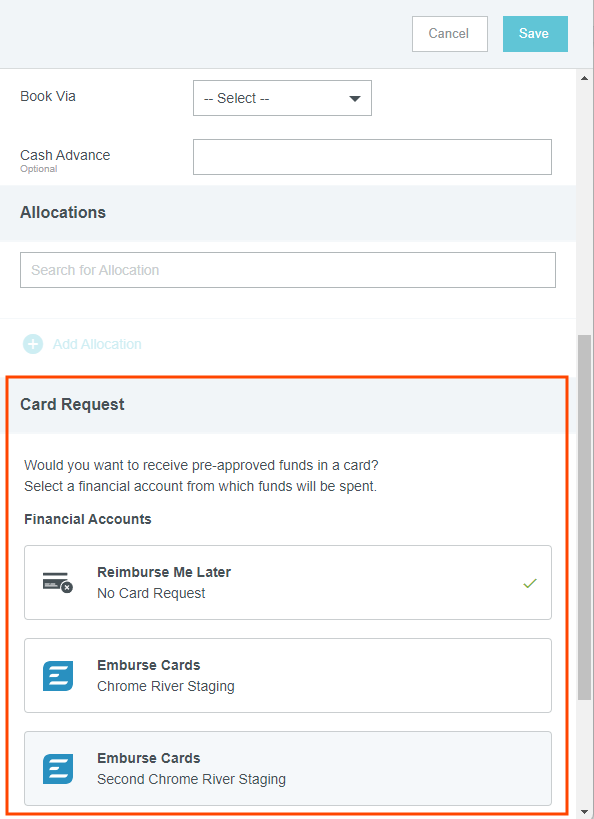Choose Emburse Cards Chrome River Staging account
594x819 pixels.
click(x=288, y=675)
